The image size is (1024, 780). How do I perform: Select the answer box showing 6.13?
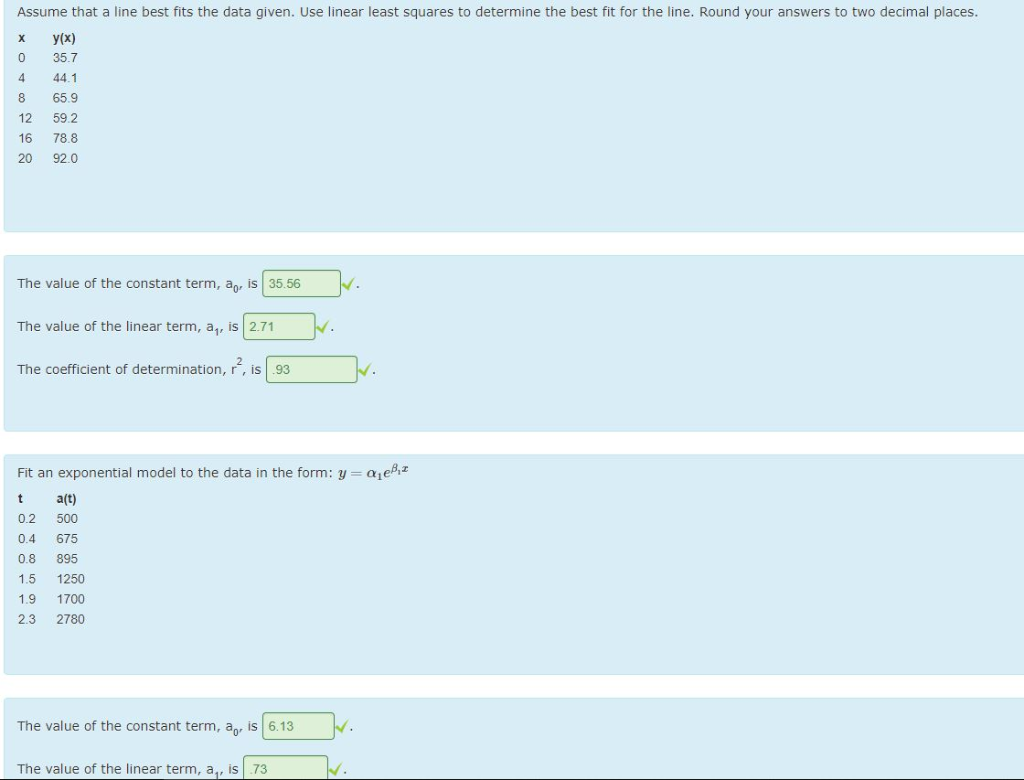point(296,726)
